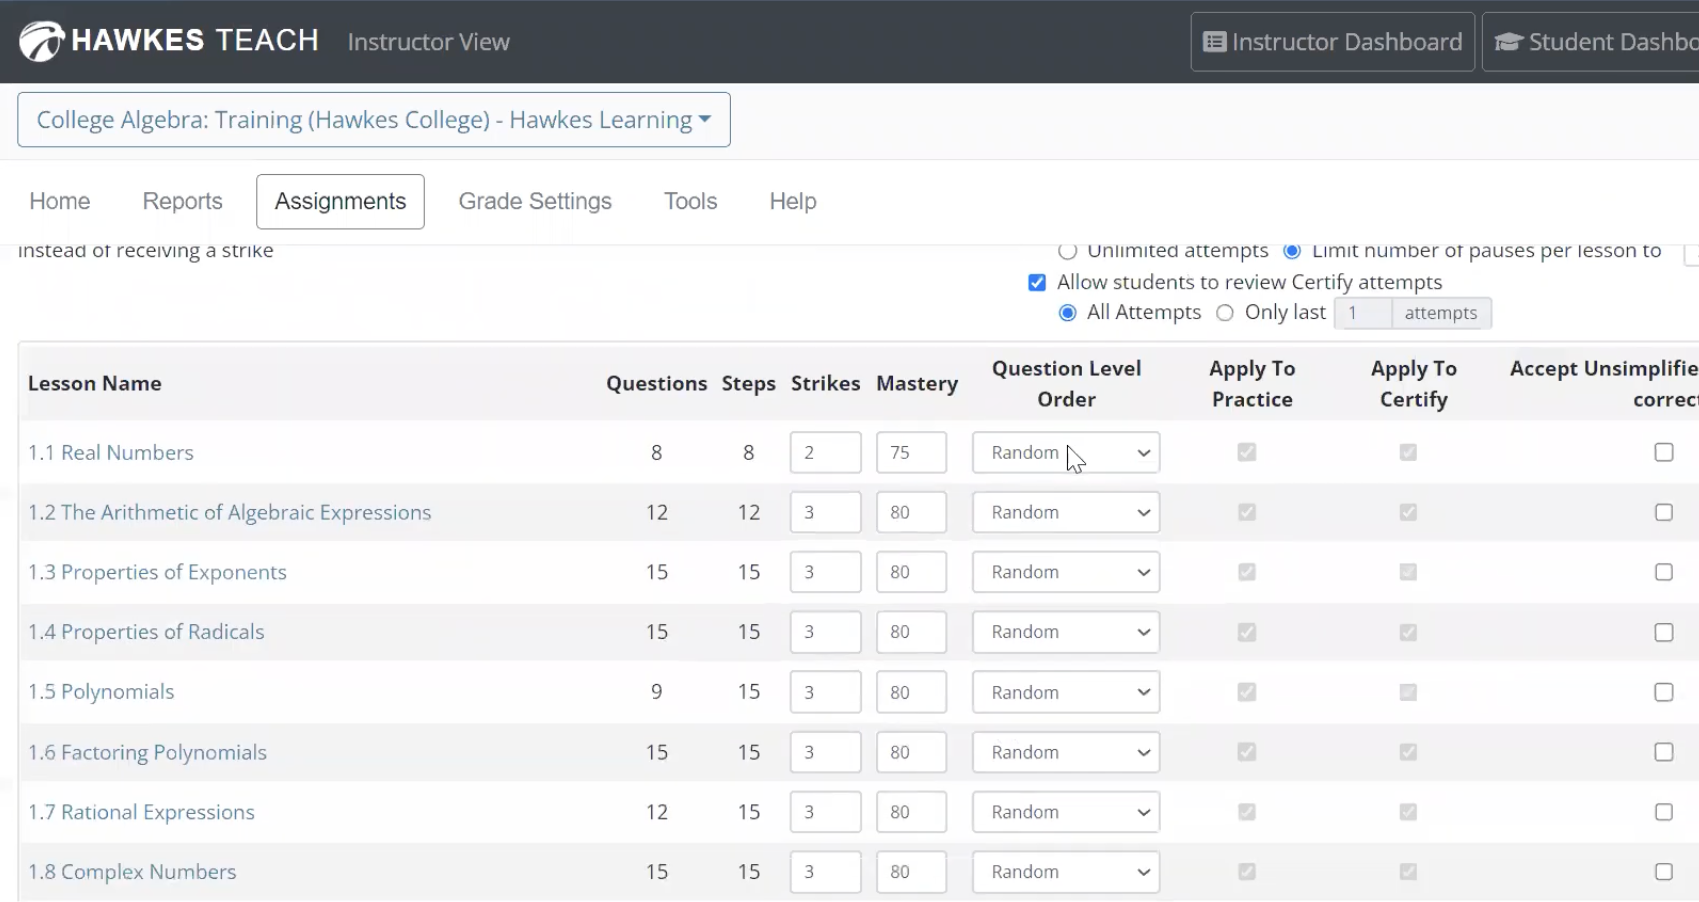The width and height of the screenshot is (1699, 902).
Task: Open order dropdown for 1.5 Polynomials
Action: (x=1066, y=692)
